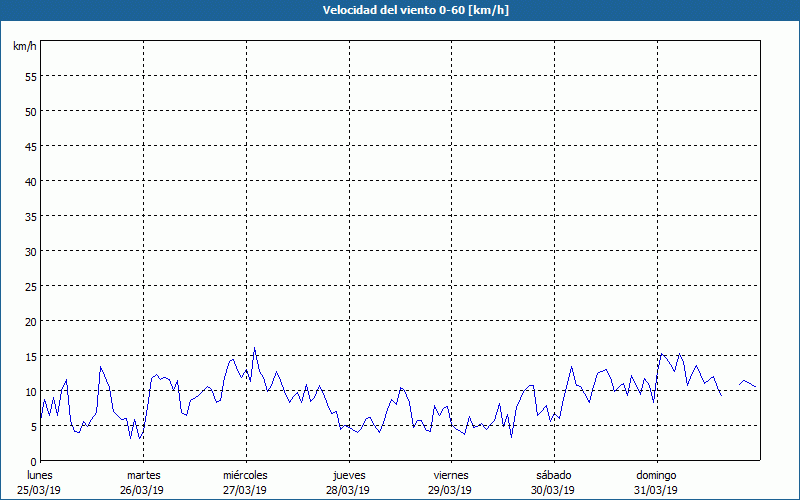Click the isolated line segment at the chart's far right
The width and height of the screenshot is (800, 500).
point(747,383)
